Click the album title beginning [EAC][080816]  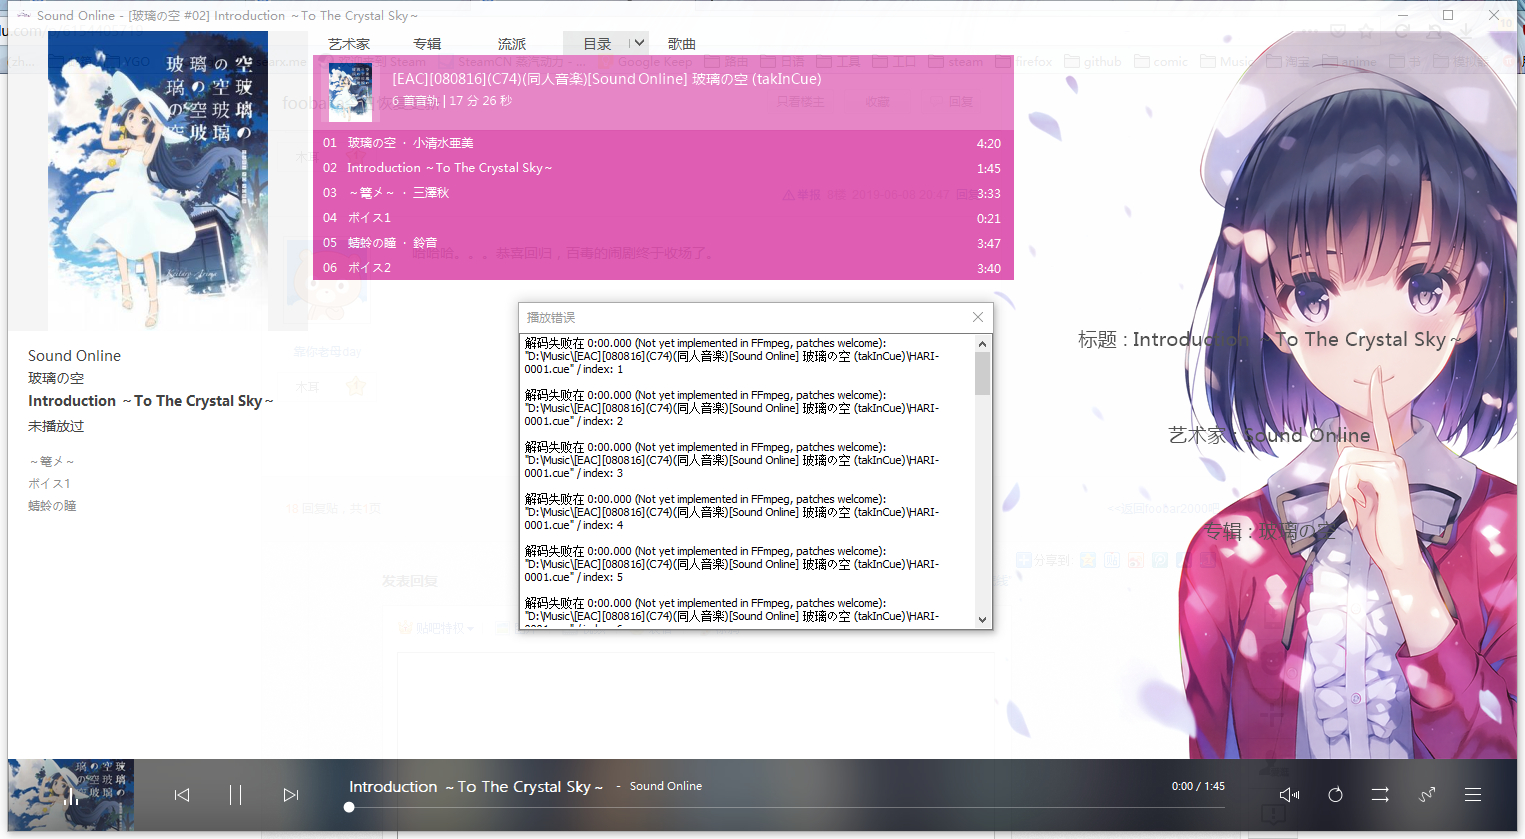click(x=607, y=79)
